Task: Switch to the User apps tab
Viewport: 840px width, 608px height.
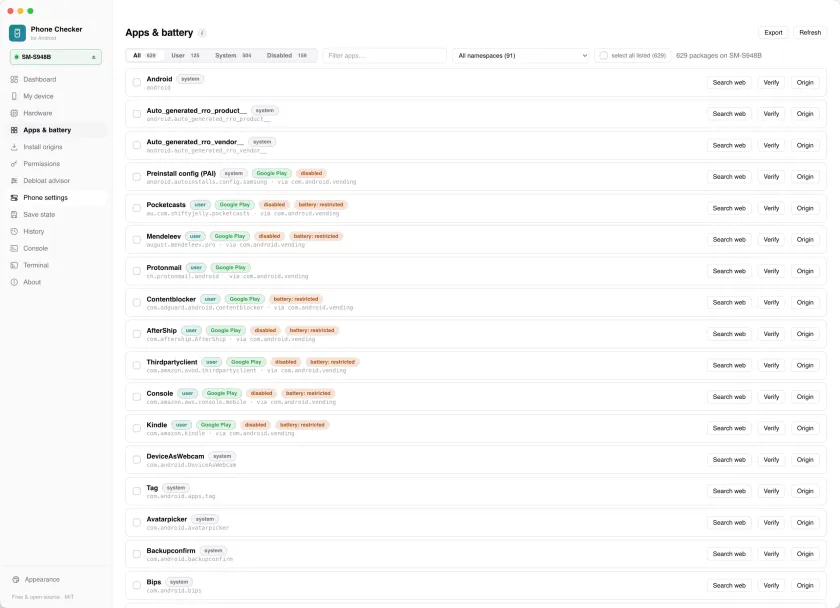Action: pos(185,56)
